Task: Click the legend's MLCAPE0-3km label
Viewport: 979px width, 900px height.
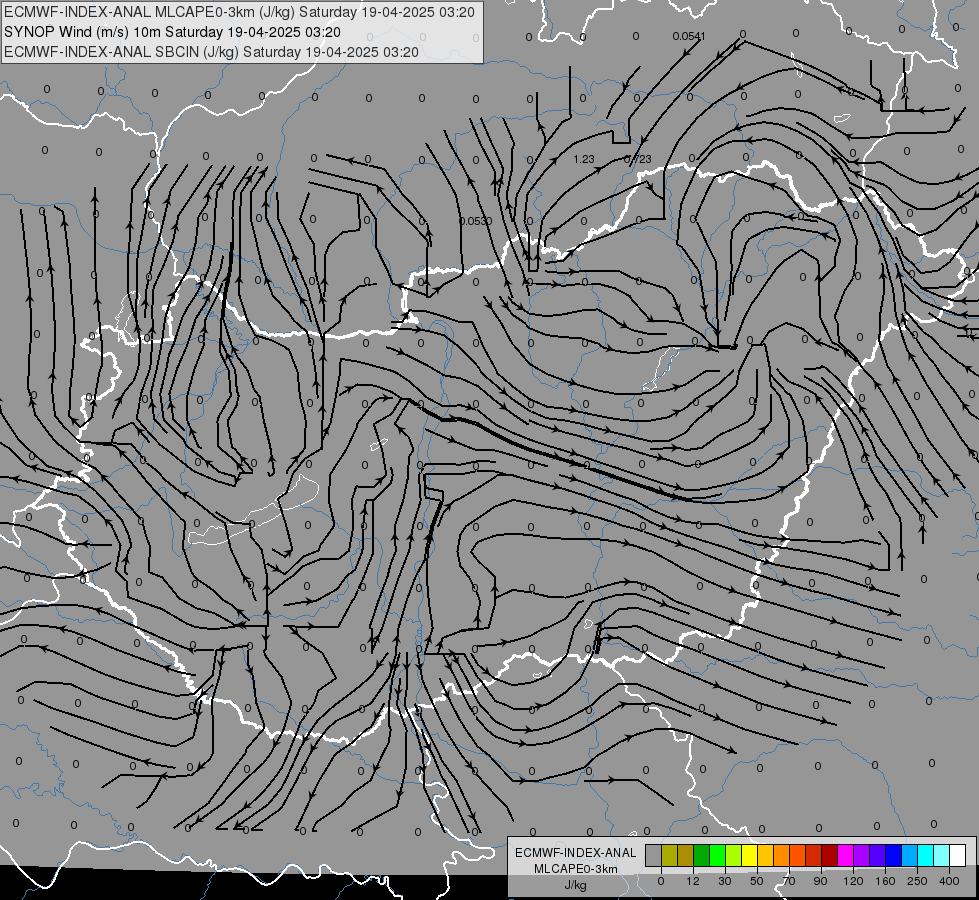Action: click(x=576, y=869)
